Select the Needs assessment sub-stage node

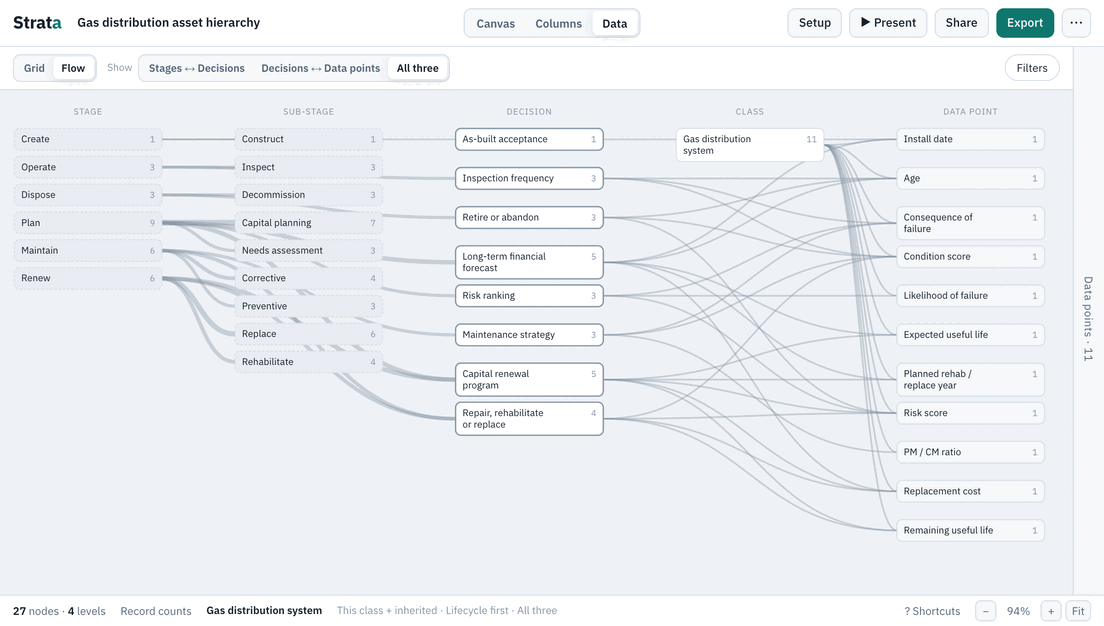(308, 251)
